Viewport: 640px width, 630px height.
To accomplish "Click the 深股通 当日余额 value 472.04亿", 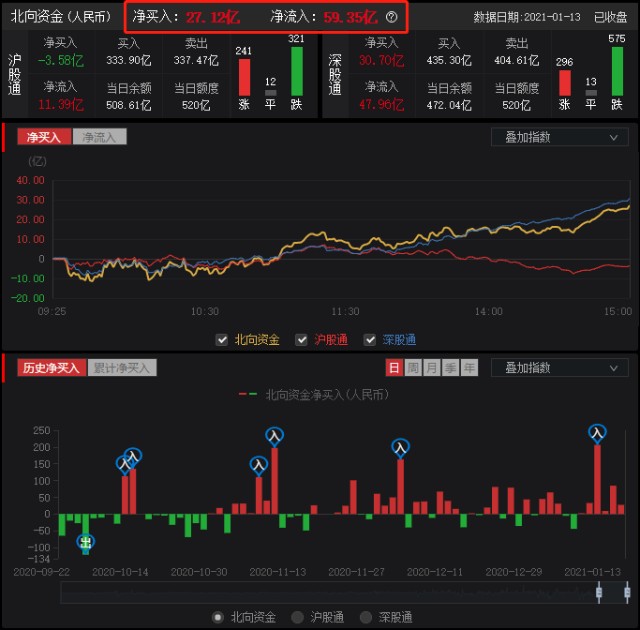I will (449, 105).
